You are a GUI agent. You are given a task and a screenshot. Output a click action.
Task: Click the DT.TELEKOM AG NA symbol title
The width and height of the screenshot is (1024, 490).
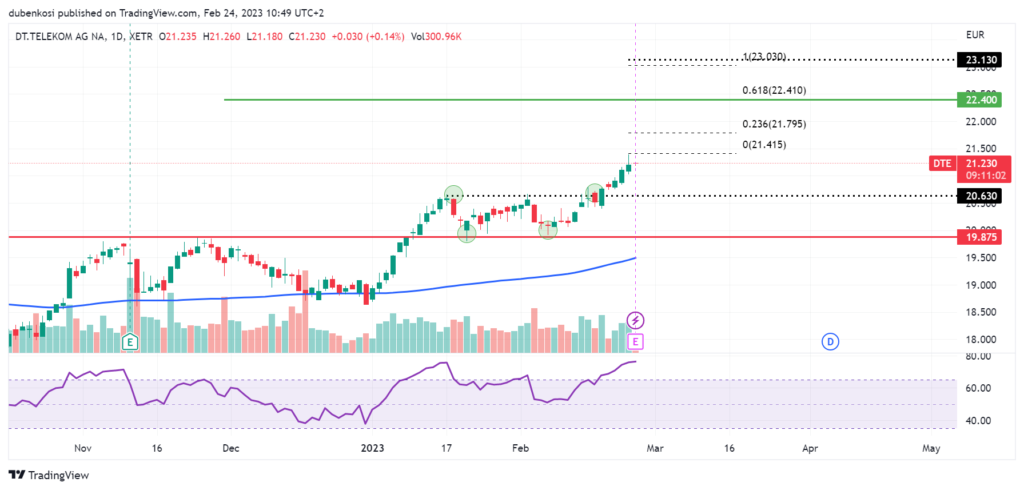60,37
